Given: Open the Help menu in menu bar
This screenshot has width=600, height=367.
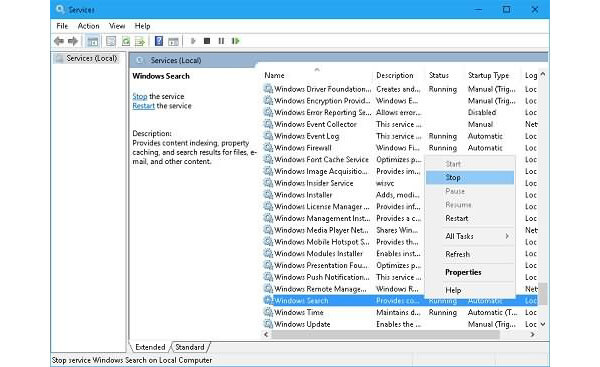Looking at the screenshot, I should [x=142, y=26].
